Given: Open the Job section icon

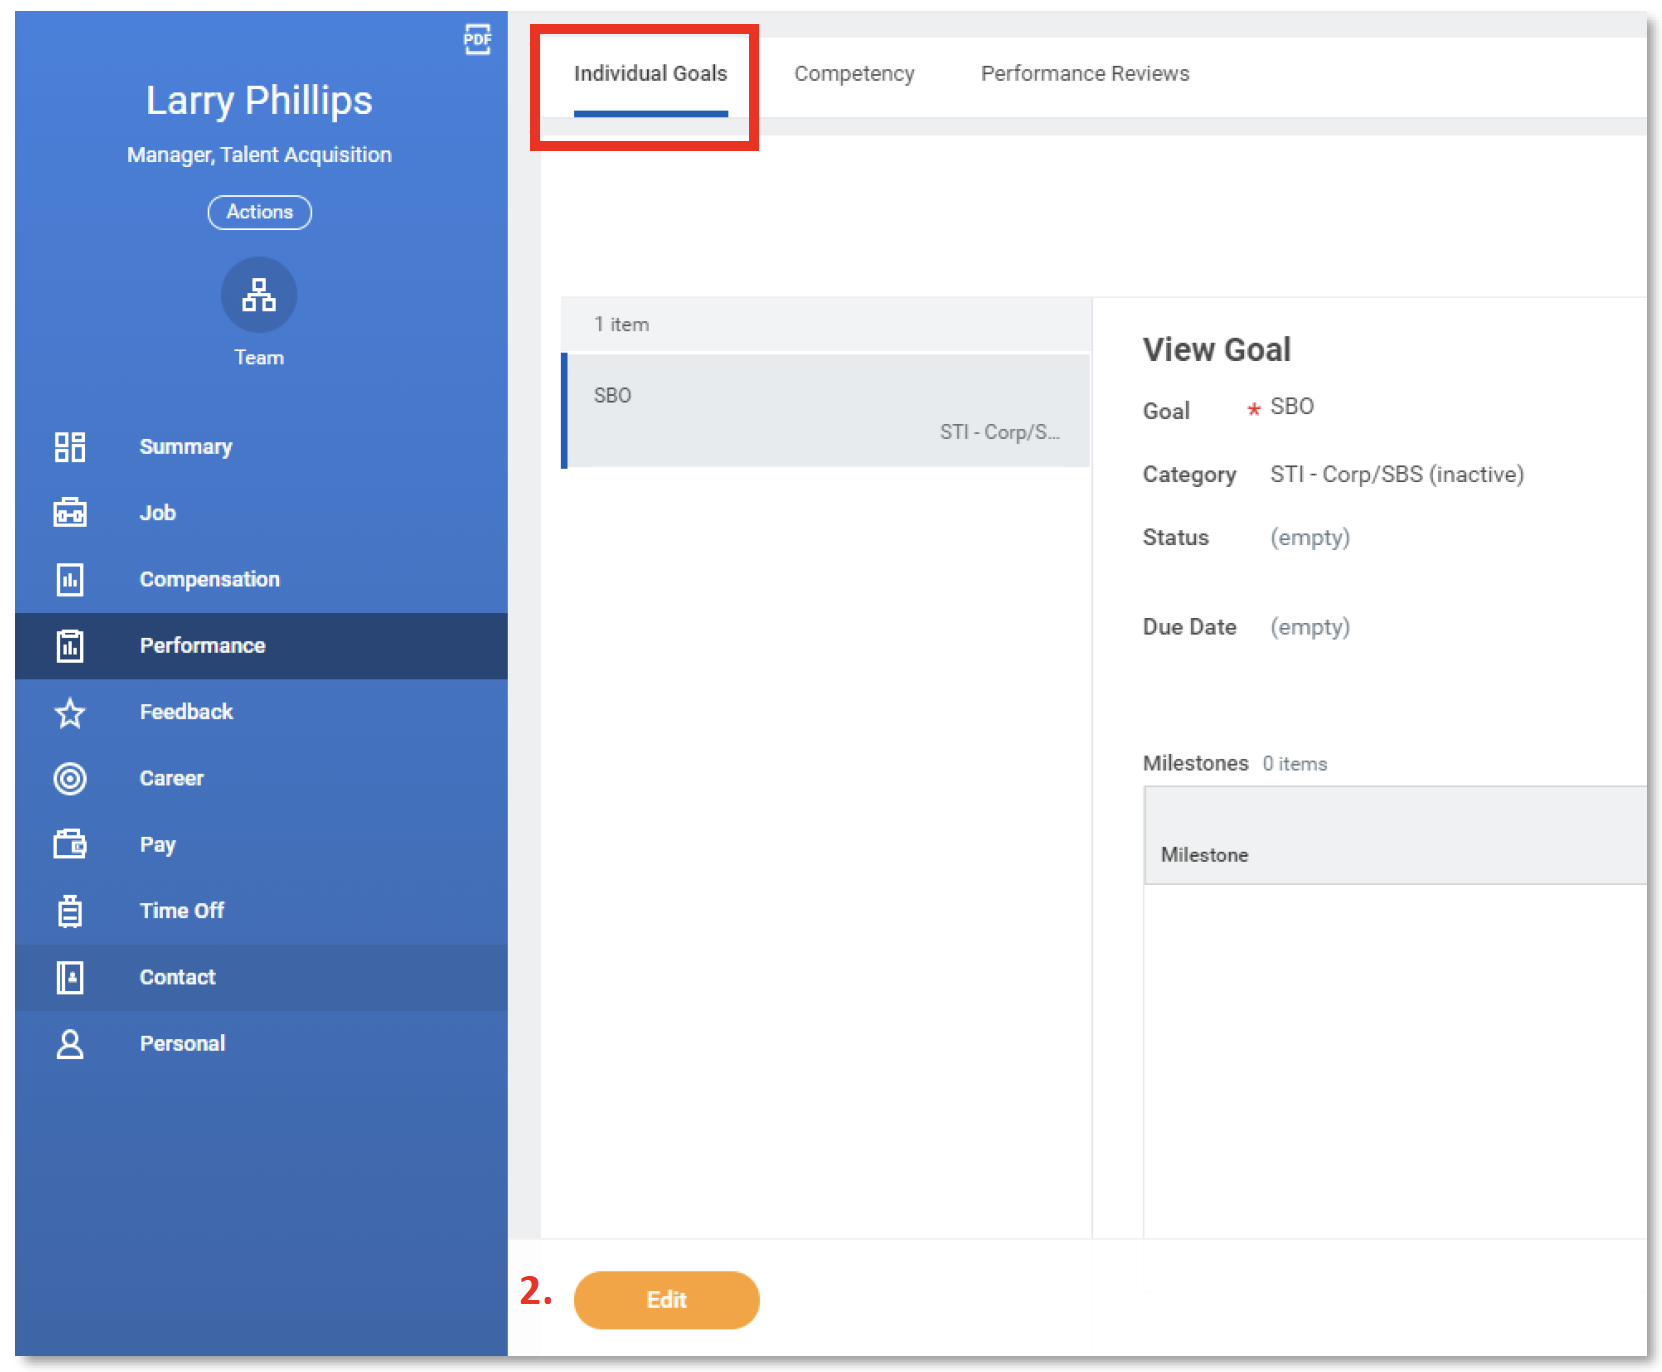Looking at the screenshot, I should coord(70,513).
